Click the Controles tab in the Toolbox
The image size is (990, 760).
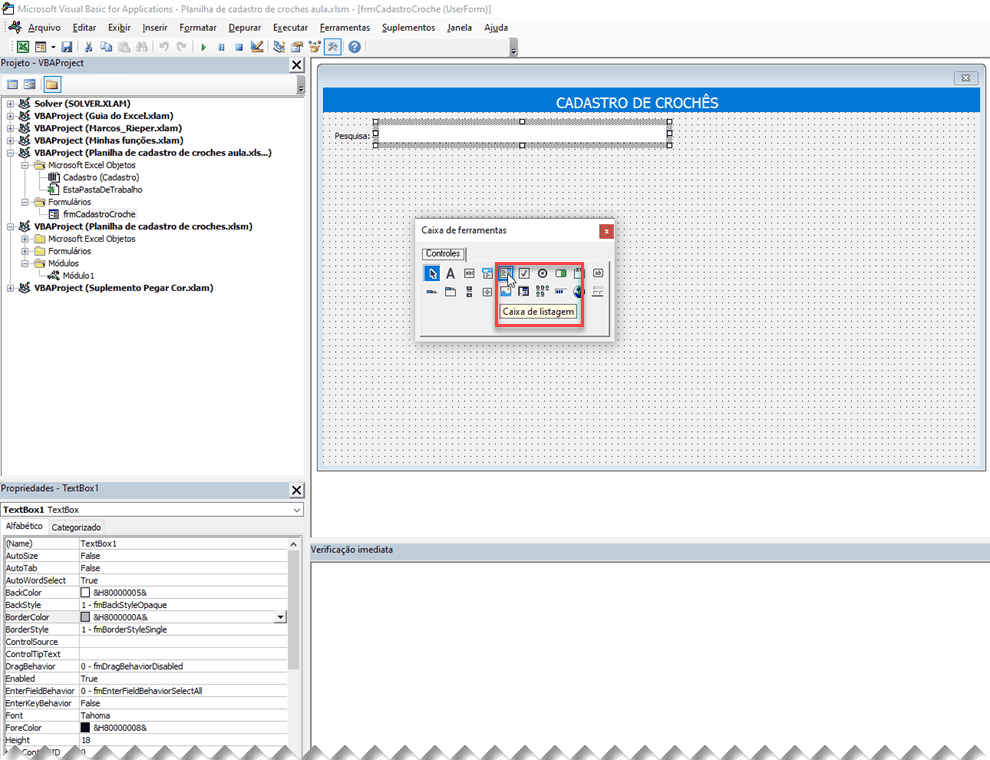tap(443, 253)
